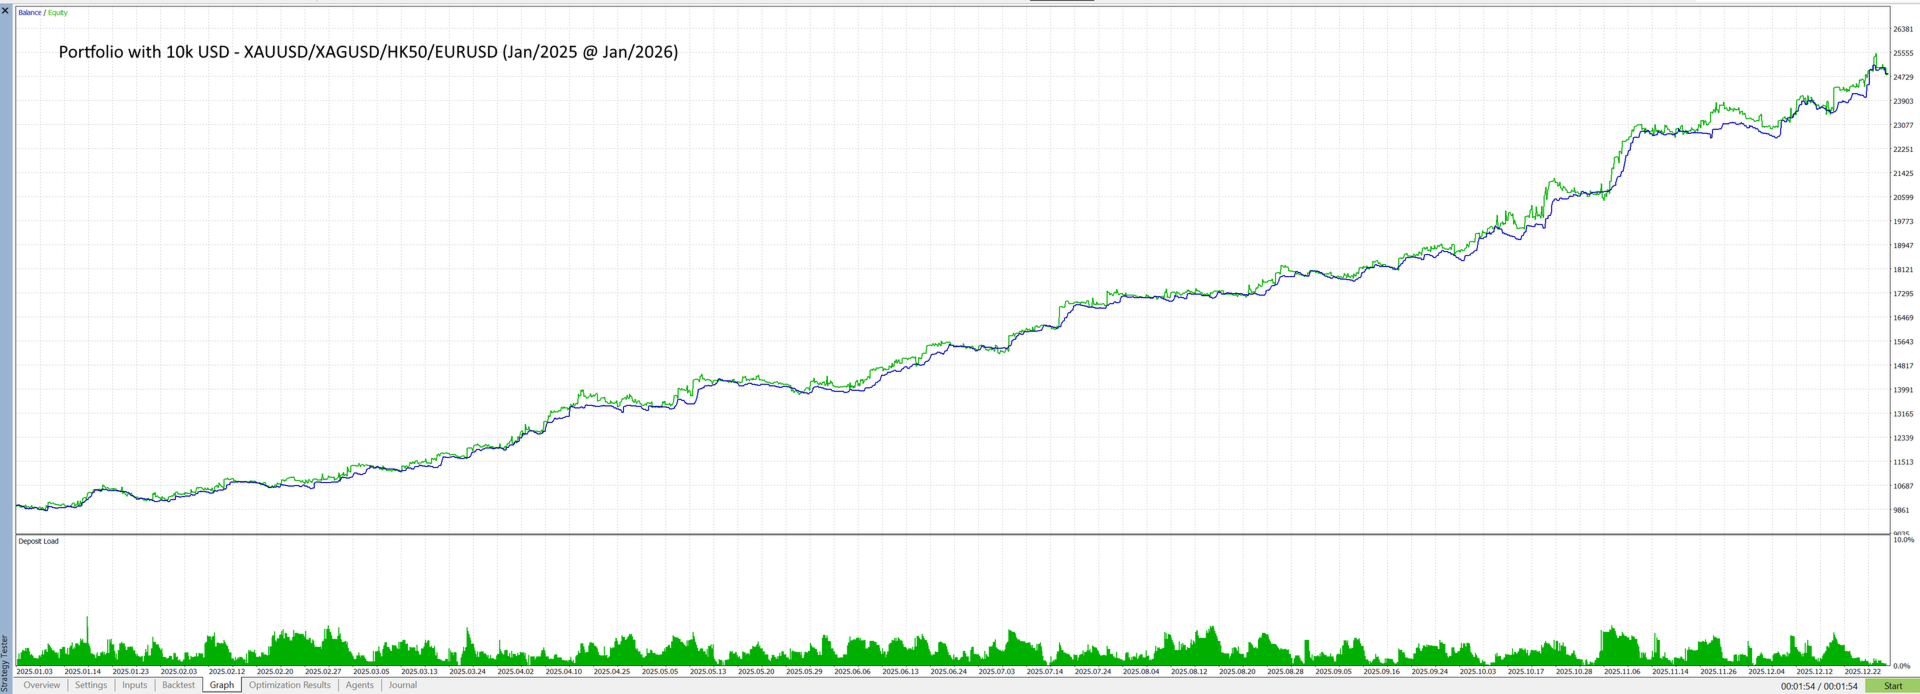Click the 19773 axis value

coord(1903,221)
